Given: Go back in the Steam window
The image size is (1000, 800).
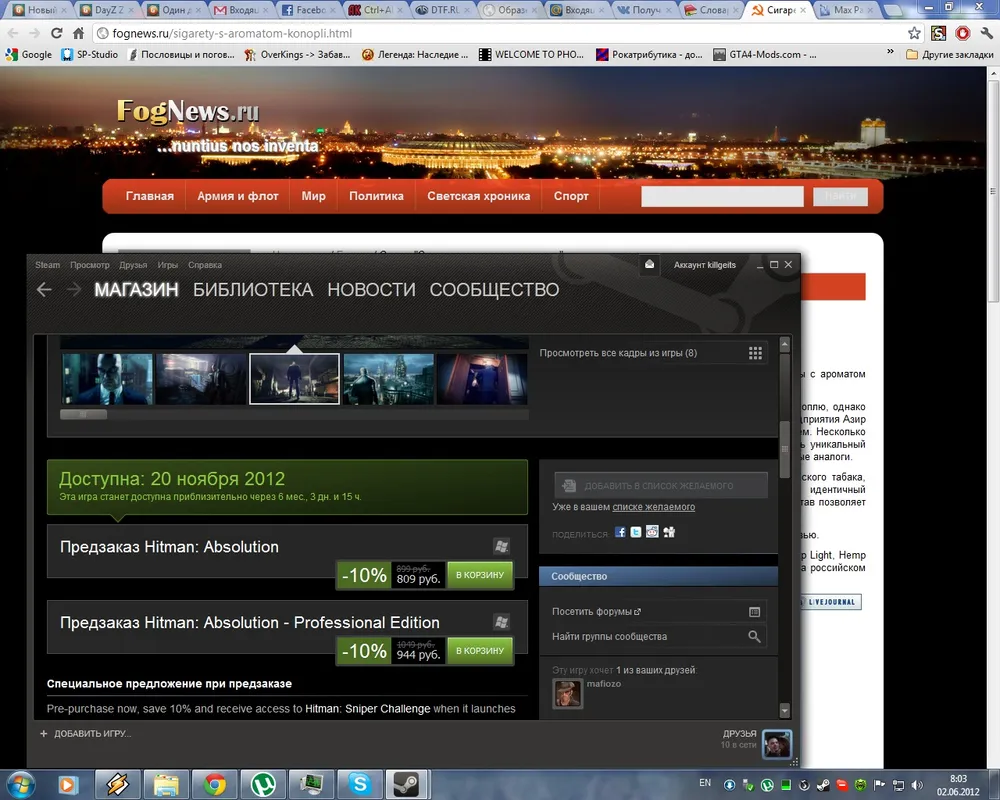Looking at the screenshot, I should [x=44, y=290].
